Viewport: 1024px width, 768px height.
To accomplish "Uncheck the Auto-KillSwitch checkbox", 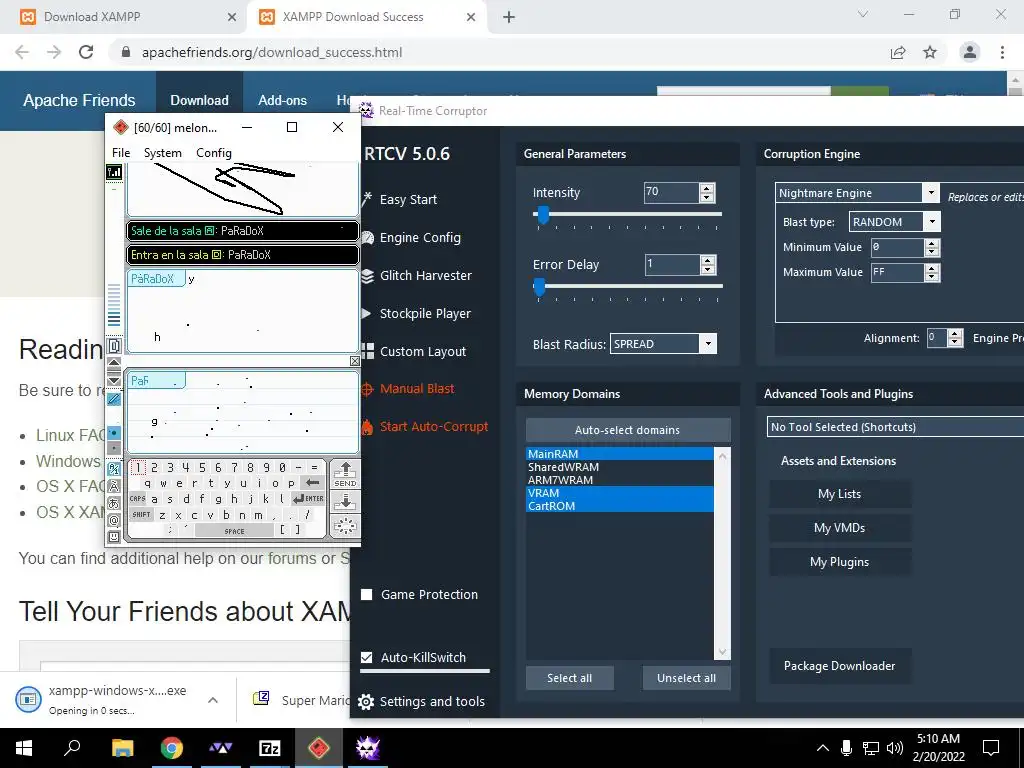I will coord(366,658).
